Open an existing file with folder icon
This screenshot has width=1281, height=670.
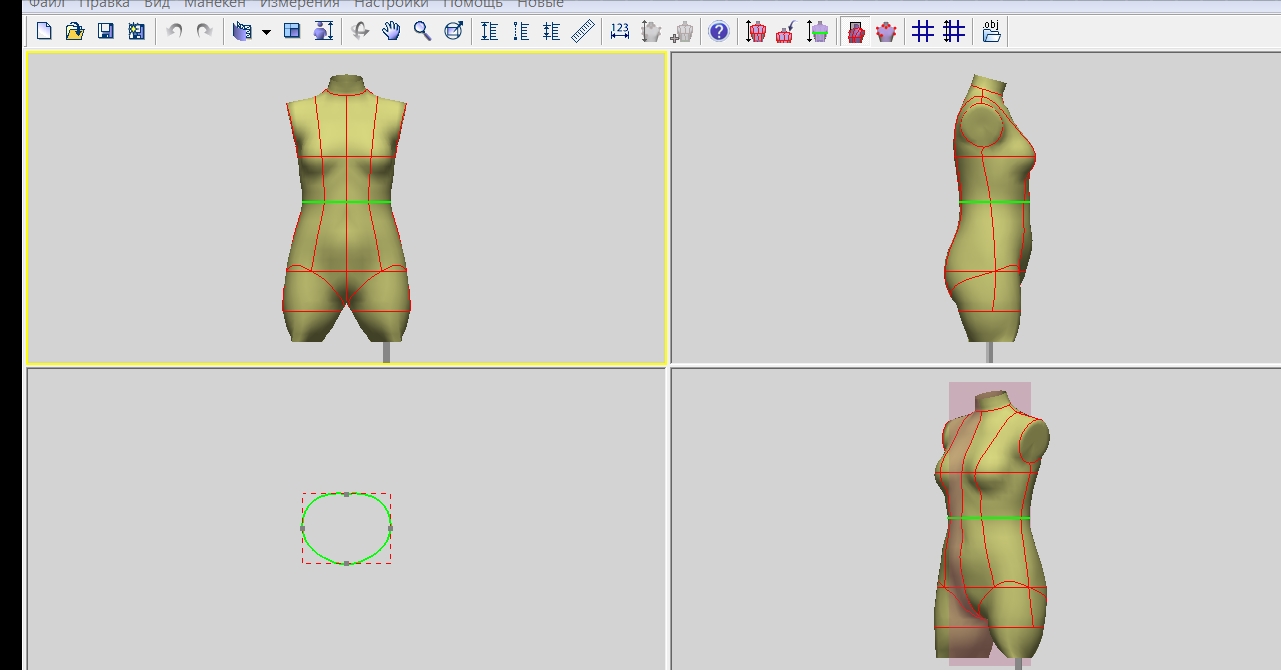[75, 31]
